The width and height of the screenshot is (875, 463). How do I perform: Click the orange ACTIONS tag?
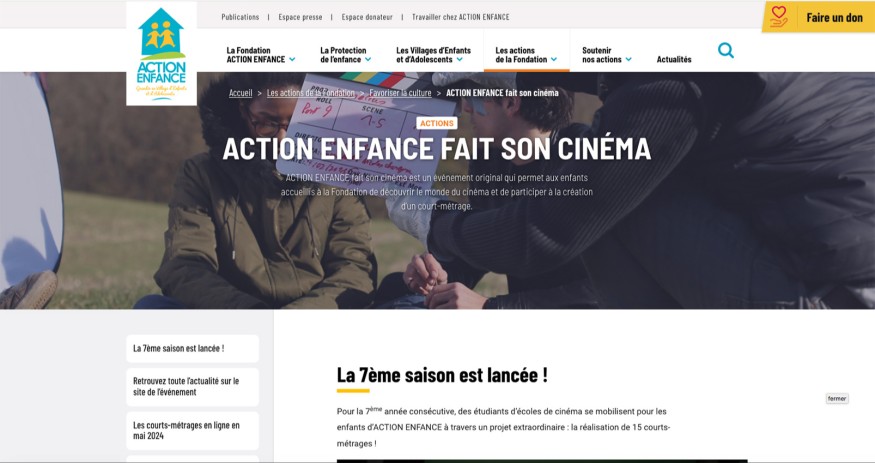pos(436,123)
